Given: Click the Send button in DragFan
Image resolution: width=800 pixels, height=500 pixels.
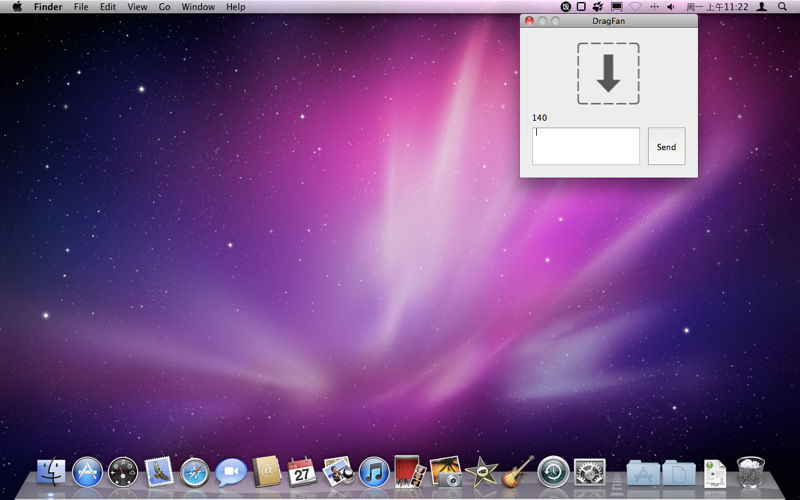Looking at the screenshot, I should click(x=666, y=146).
